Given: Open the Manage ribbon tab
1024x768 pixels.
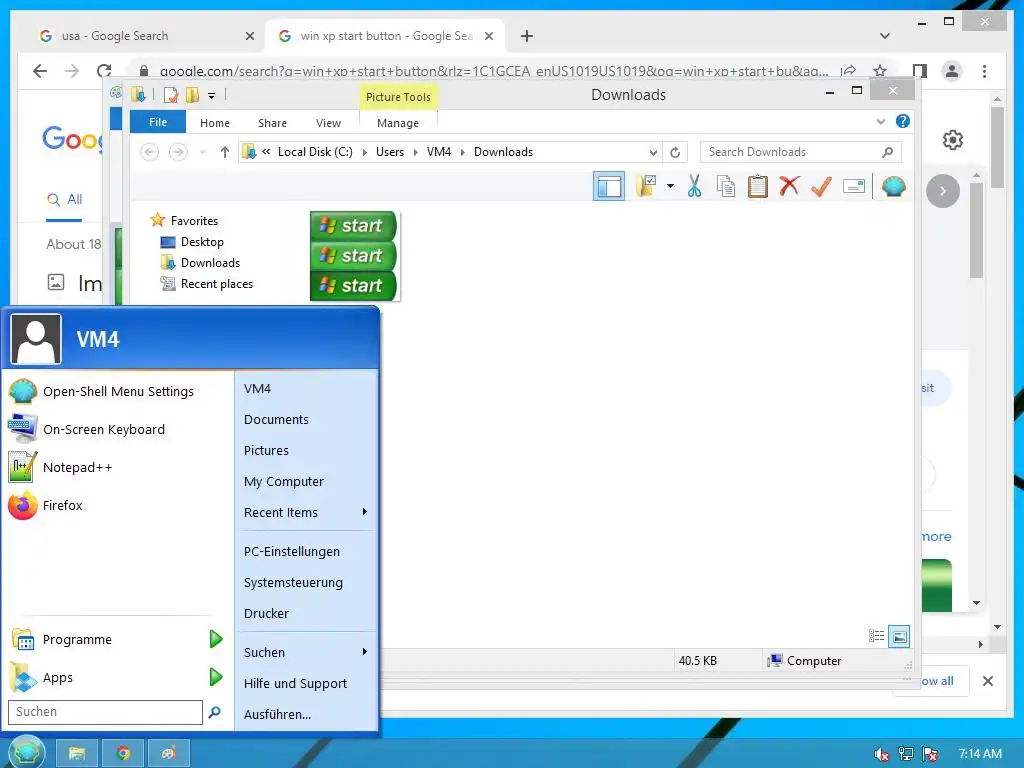Looking at the screenshot, I should (398, 123).
